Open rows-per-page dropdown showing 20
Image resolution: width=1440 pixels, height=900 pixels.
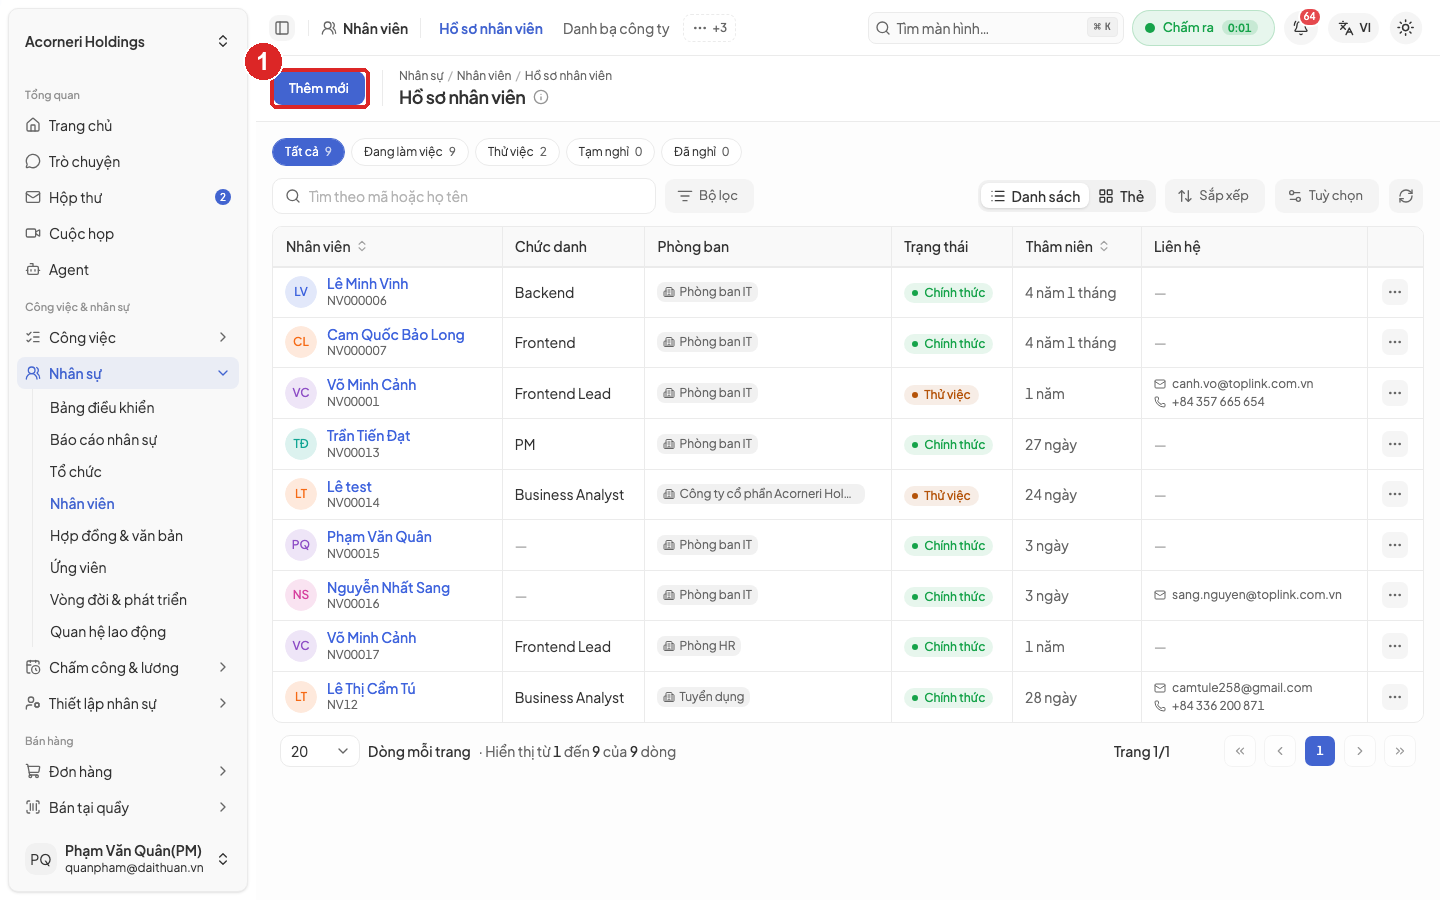[319, 751]
